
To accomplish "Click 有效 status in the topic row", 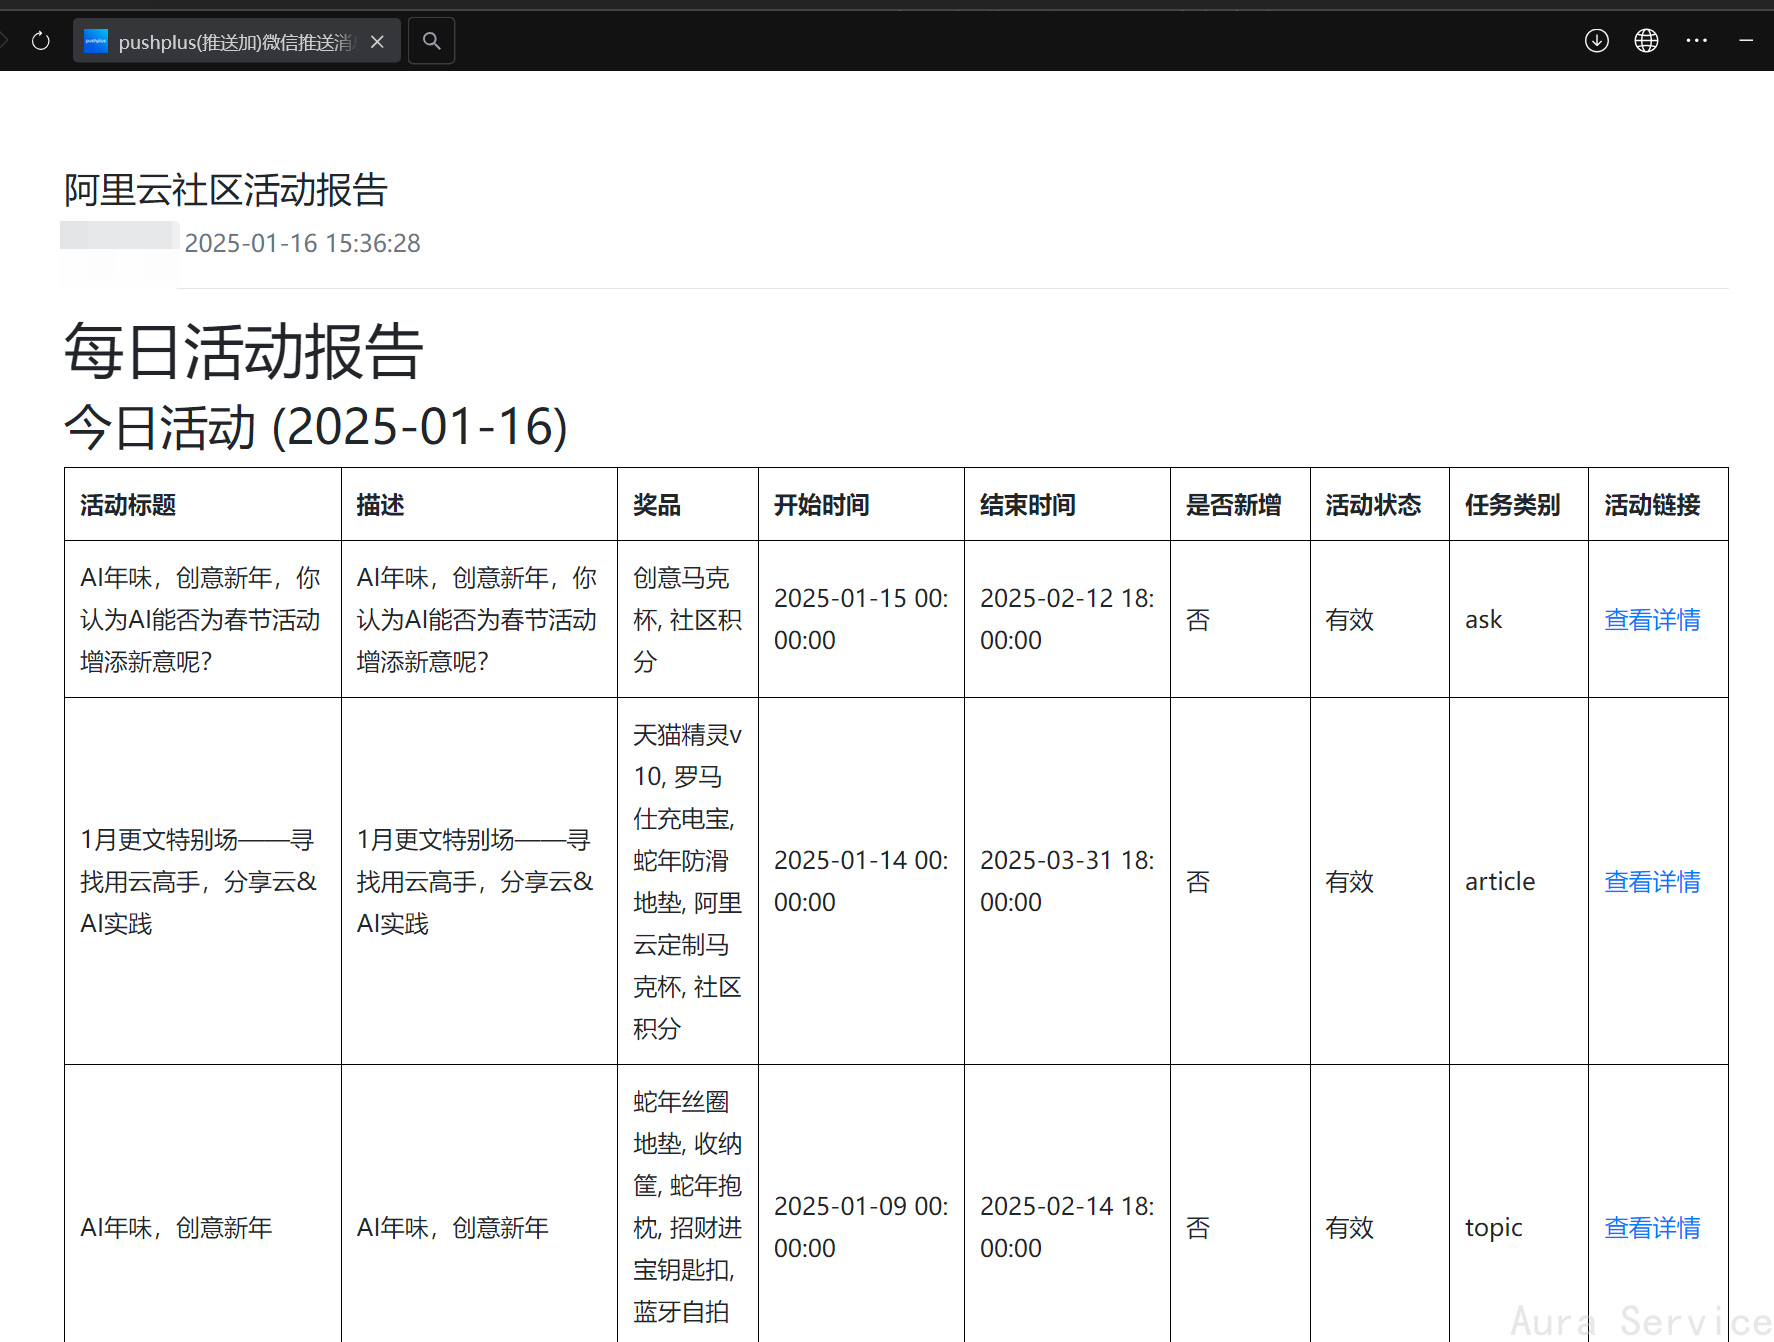I will coord(1349,1228).
